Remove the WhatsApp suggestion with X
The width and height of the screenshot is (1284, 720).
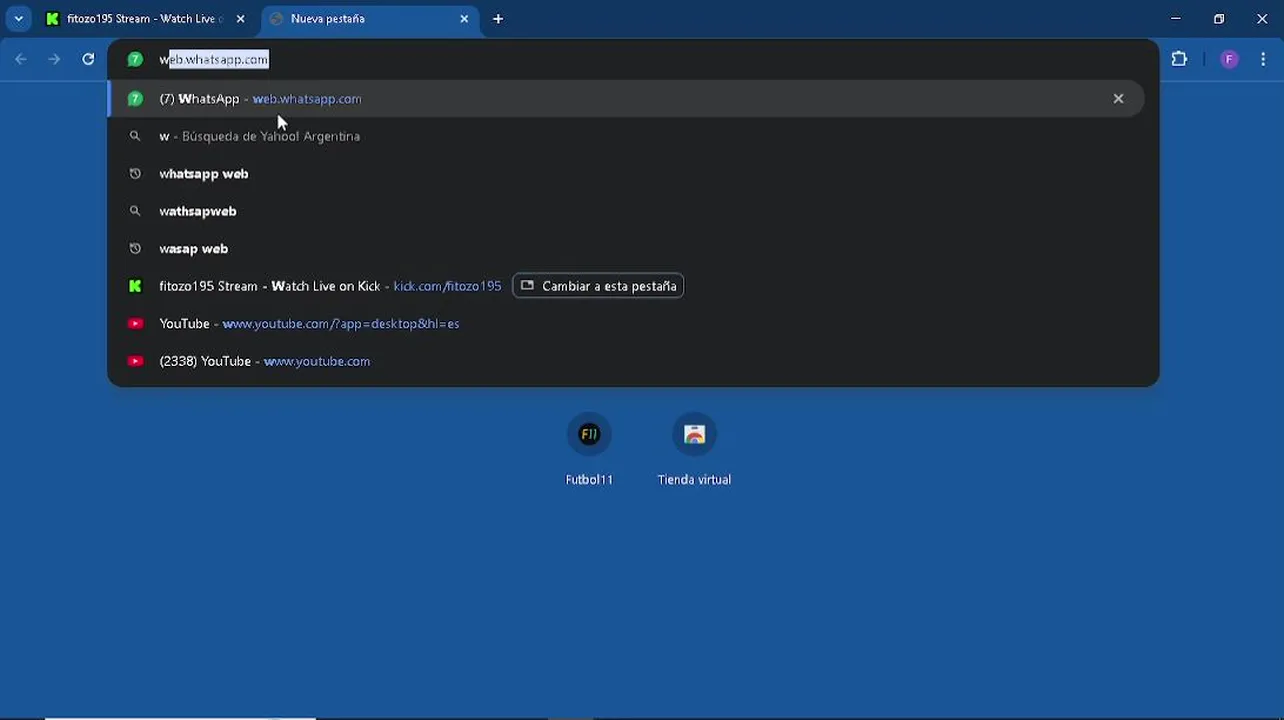coord(1118,99)
